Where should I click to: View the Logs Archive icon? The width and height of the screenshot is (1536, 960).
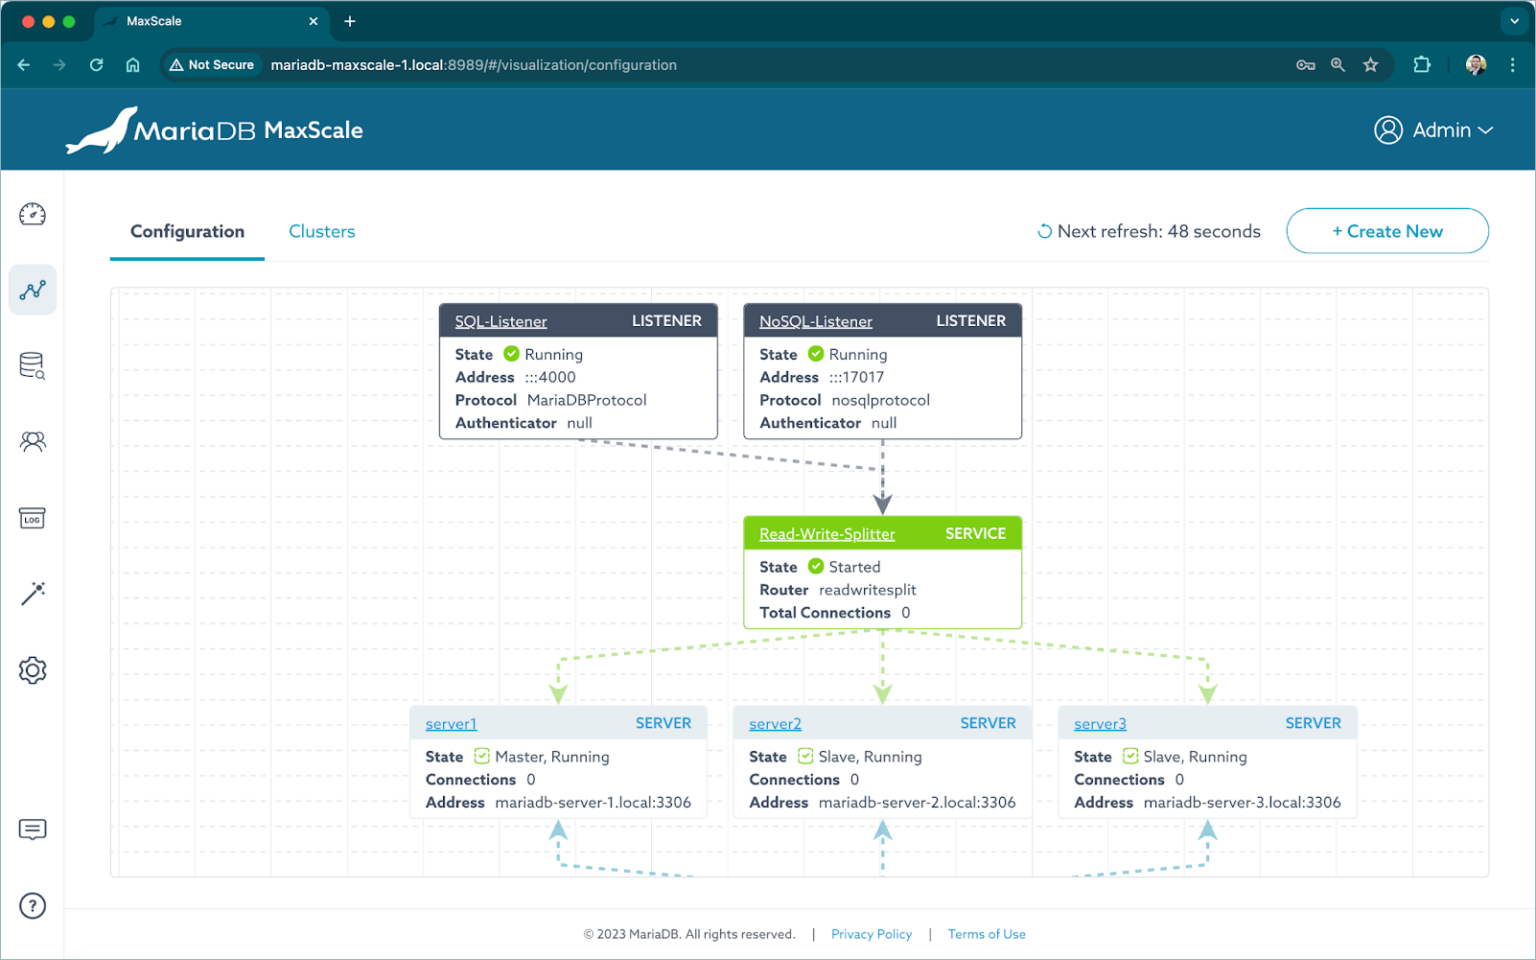click(32, 518)
